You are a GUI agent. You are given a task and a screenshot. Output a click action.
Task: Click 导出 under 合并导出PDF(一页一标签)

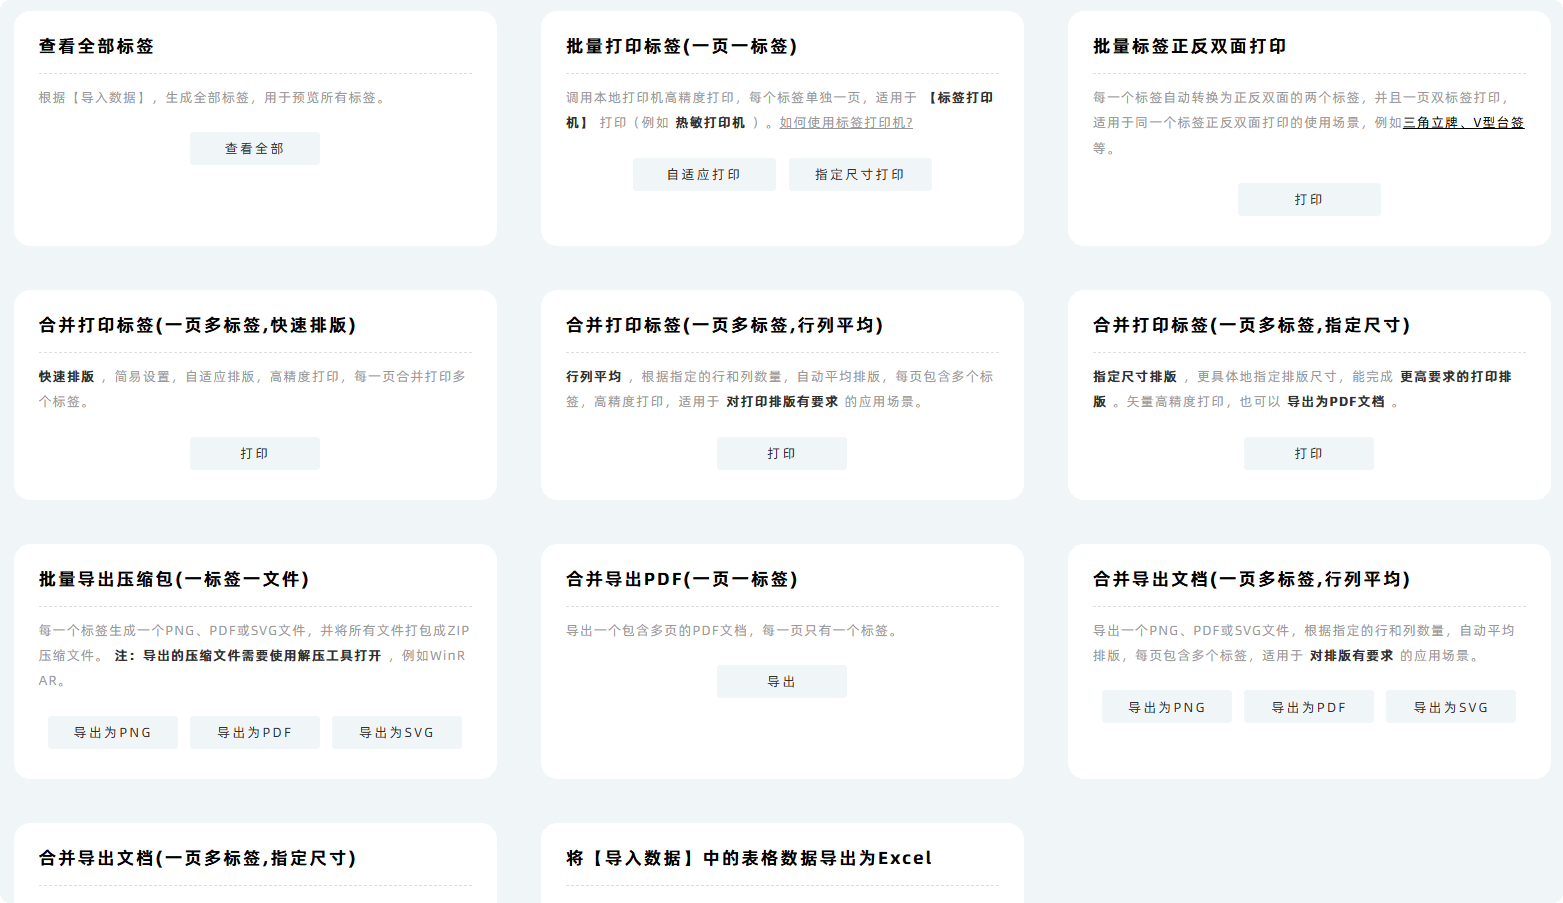782,681
